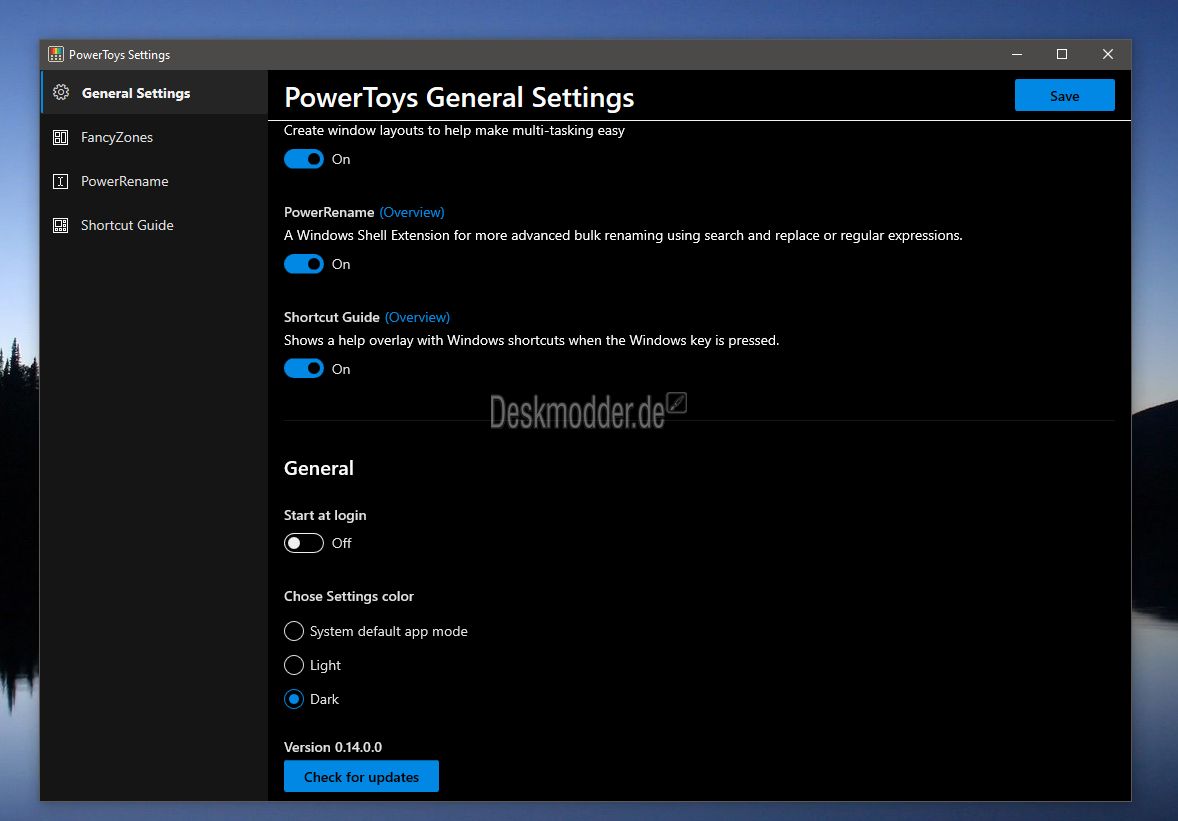Turn off the window layouts (FancyZones) toggle

coord(304,159)
